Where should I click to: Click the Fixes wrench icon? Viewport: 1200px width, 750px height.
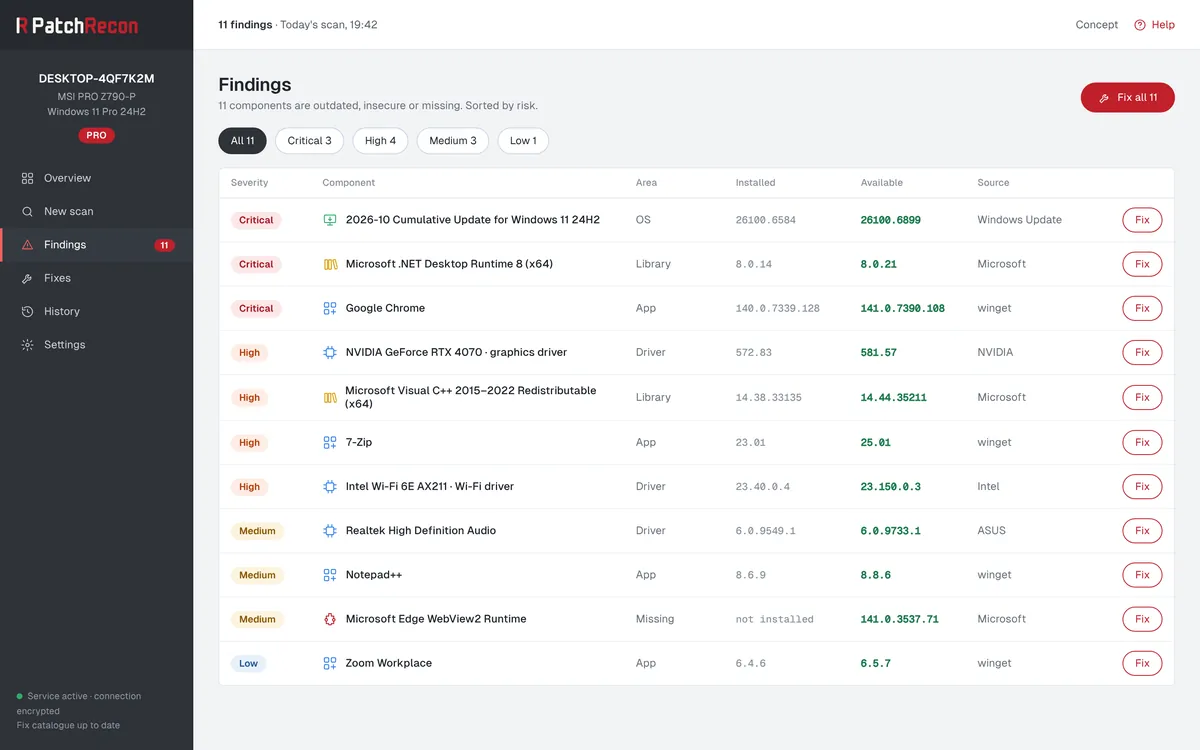[x=27, y=278]
